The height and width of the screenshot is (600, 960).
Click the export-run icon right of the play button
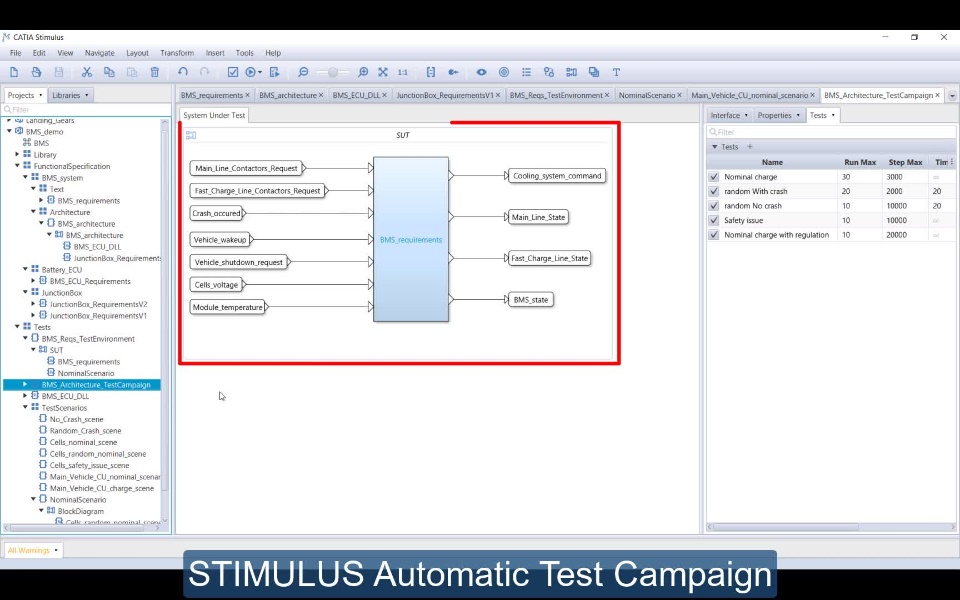pos(274,72)
